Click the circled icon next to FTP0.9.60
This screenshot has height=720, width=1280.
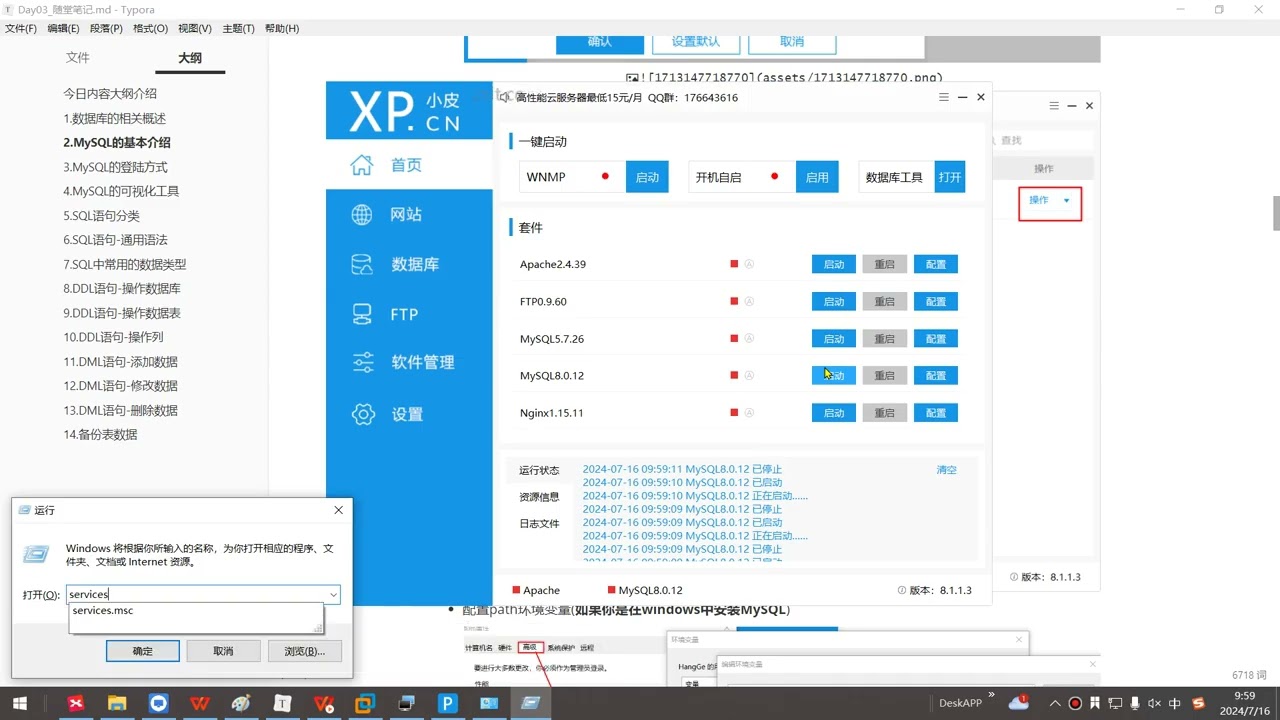point(749,301)
